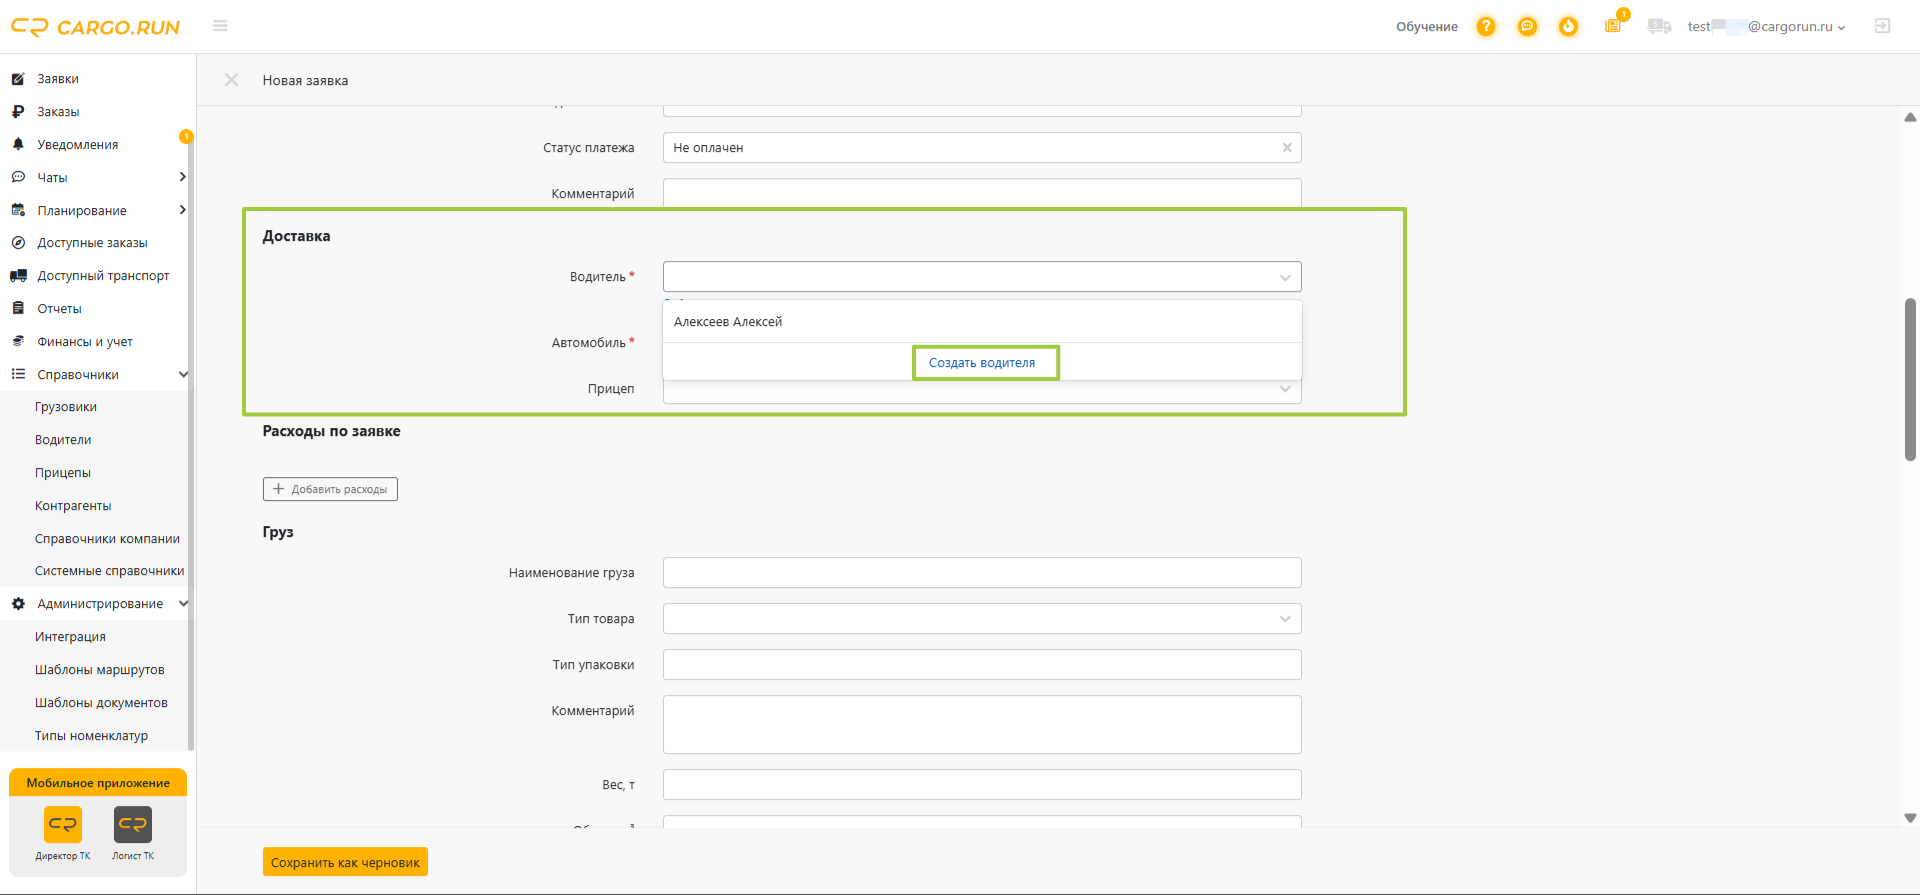Image resolution: width=1920 pixels, height=895 pixels.
Task: Open the Директор ТК mobile app icon
Action: tap(63, 825)
